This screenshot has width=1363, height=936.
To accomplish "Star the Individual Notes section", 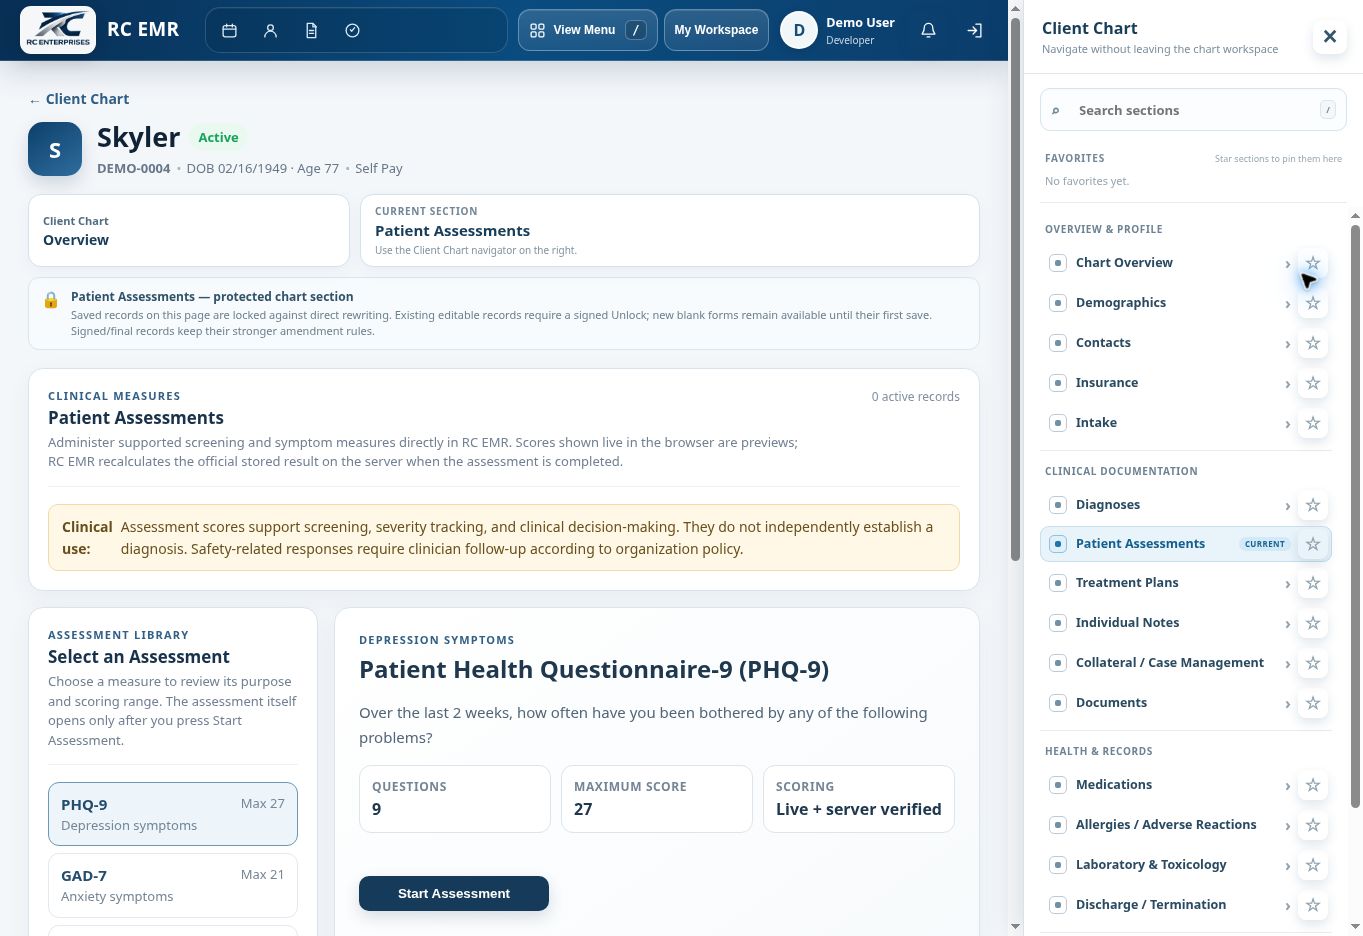I will point(1313,623).
